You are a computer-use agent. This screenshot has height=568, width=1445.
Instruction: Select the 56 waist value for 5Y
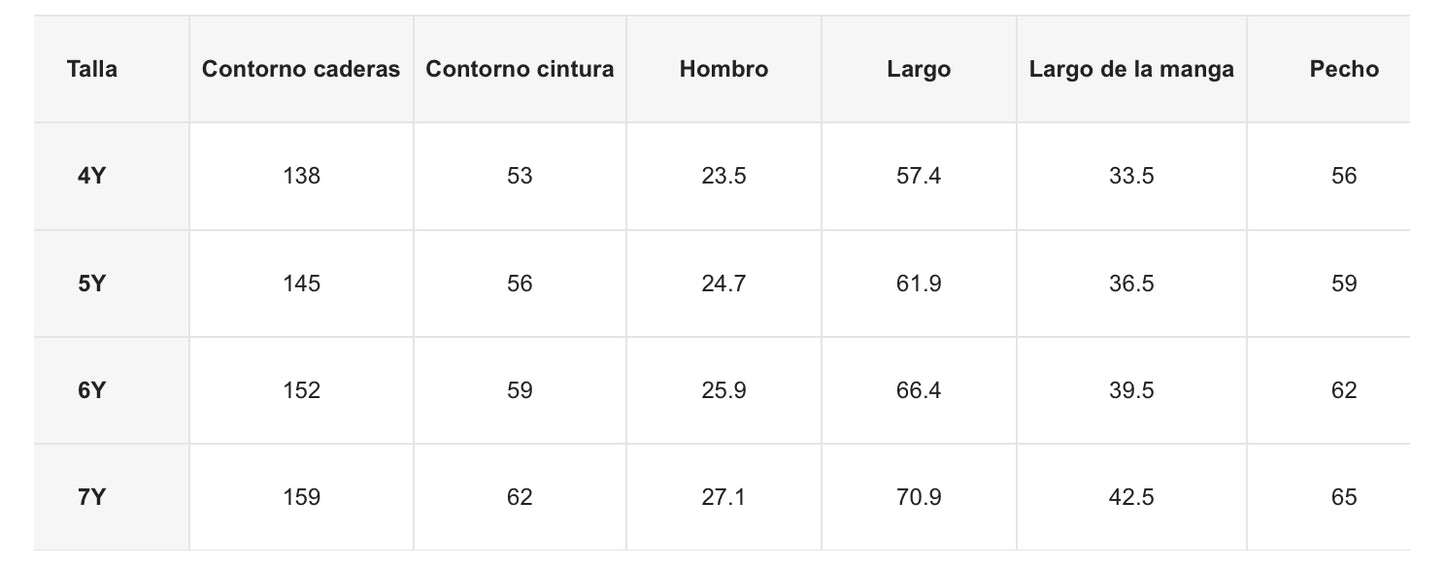point(520,284)
